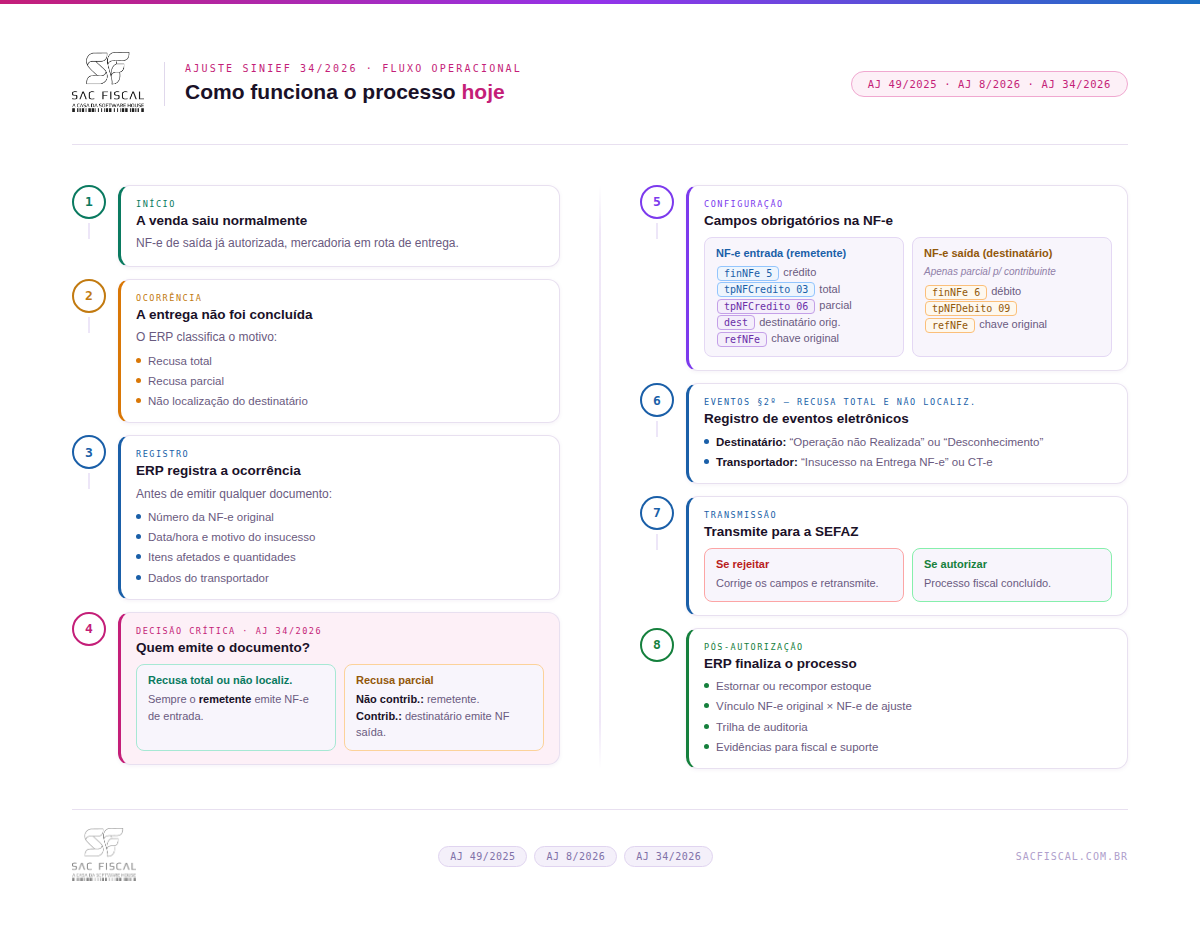The image size is (1200, 941).
Task: Click the refNFe chip under NF-e entrada
Action: tap(742, 339)
